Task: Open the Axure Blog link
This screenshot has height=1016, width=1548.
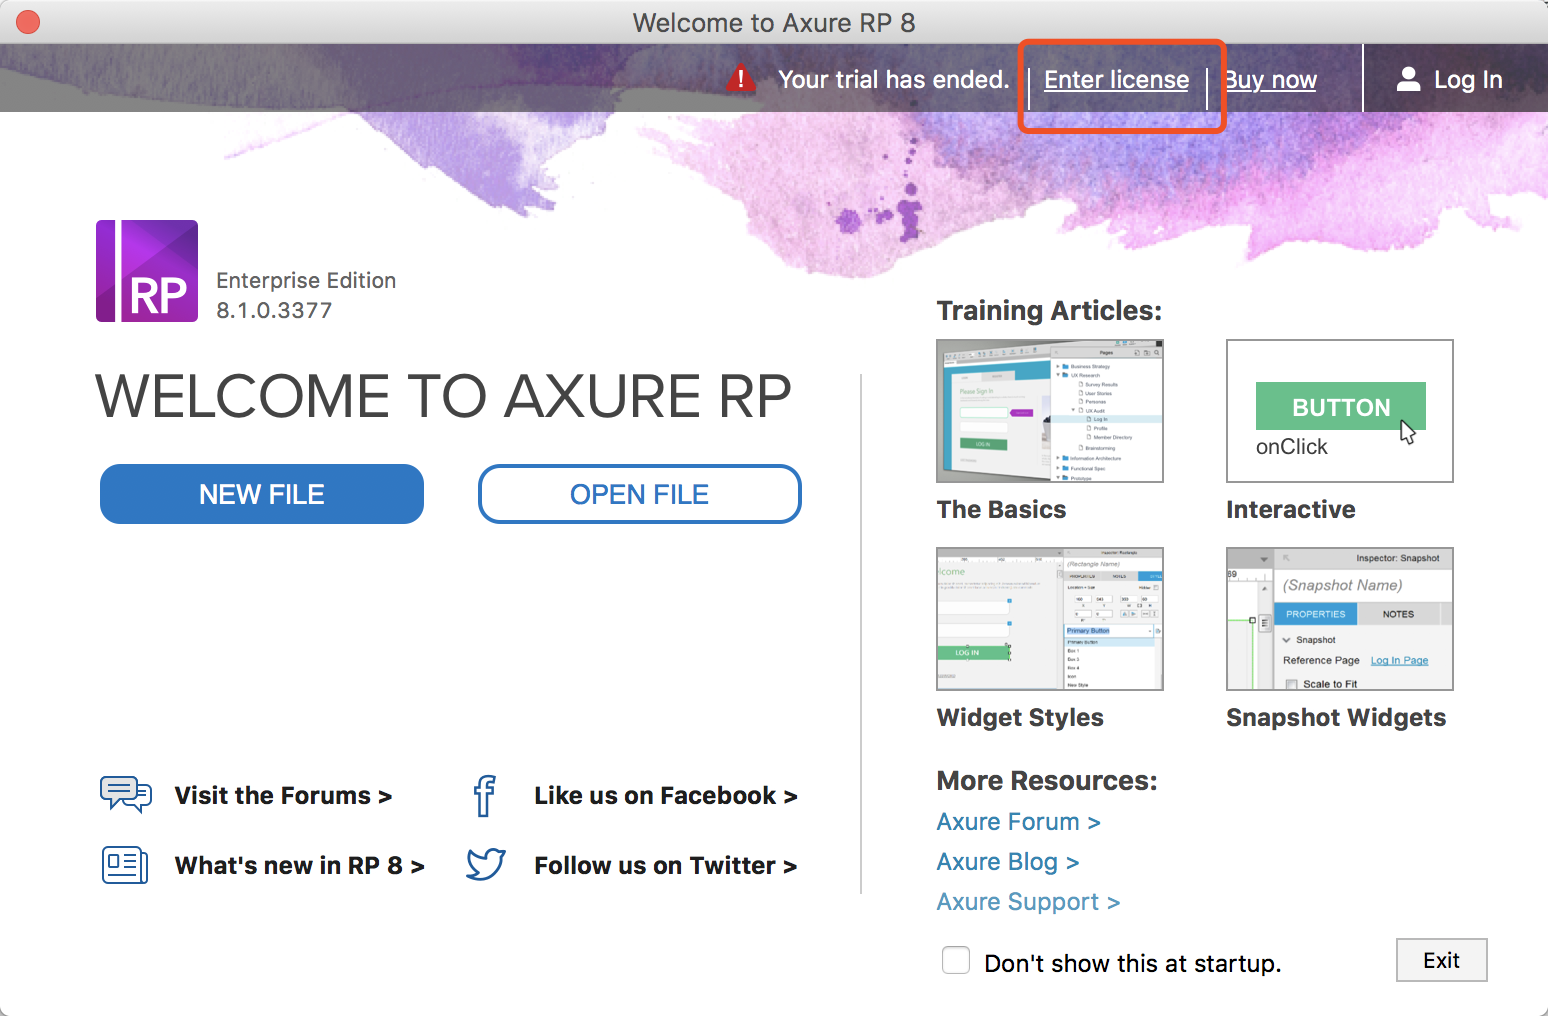Action: click(x=1007, y=861)
